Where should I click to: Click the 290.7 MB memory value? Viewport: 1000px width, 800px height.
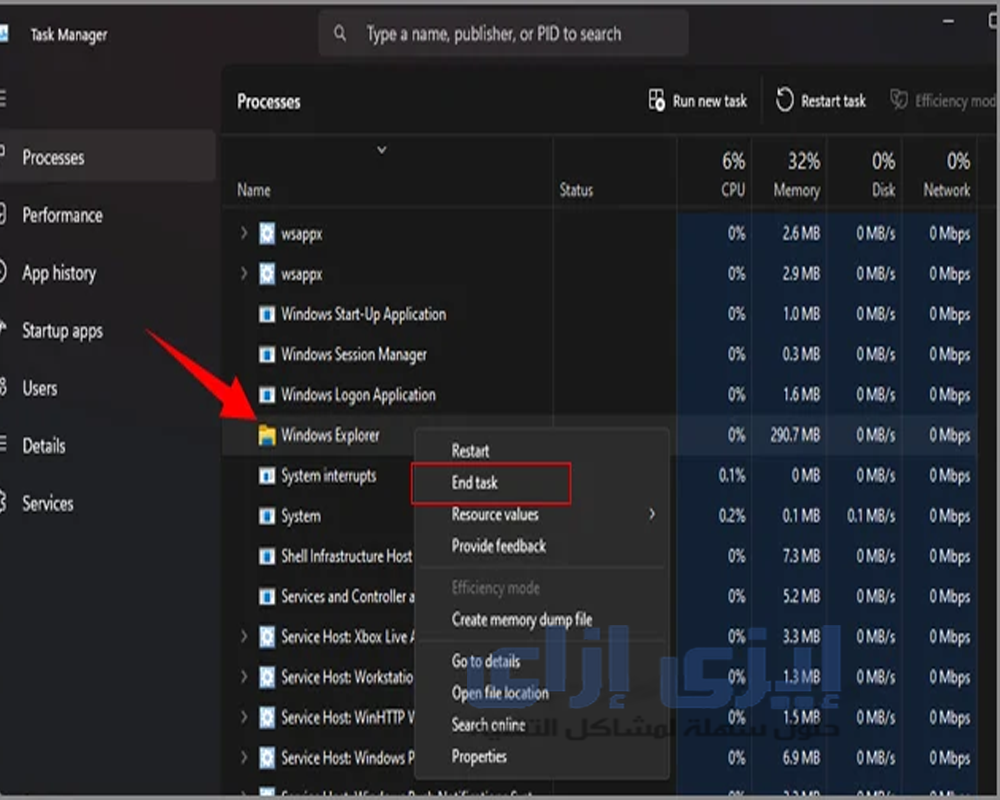point(795,435)
